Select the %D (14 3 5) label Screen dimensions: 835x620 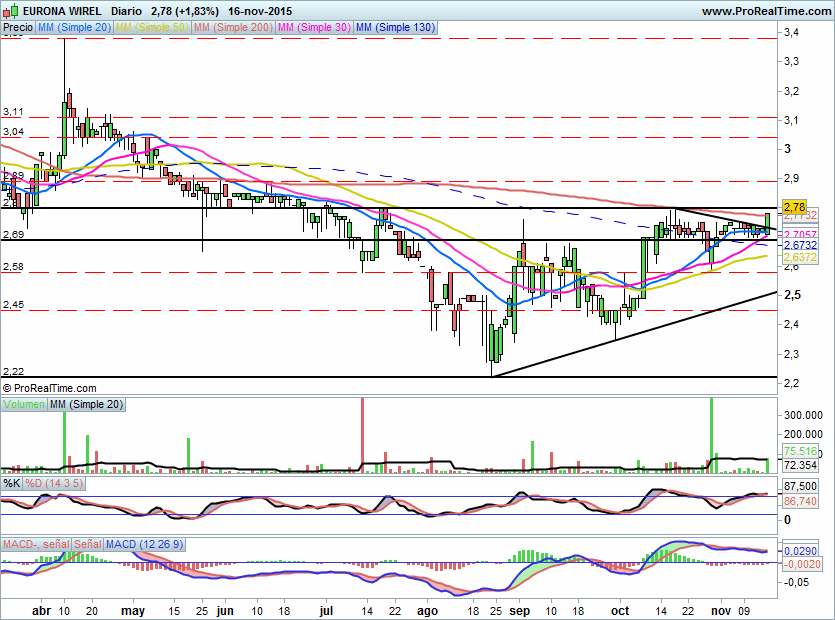[x=54, y=483]
